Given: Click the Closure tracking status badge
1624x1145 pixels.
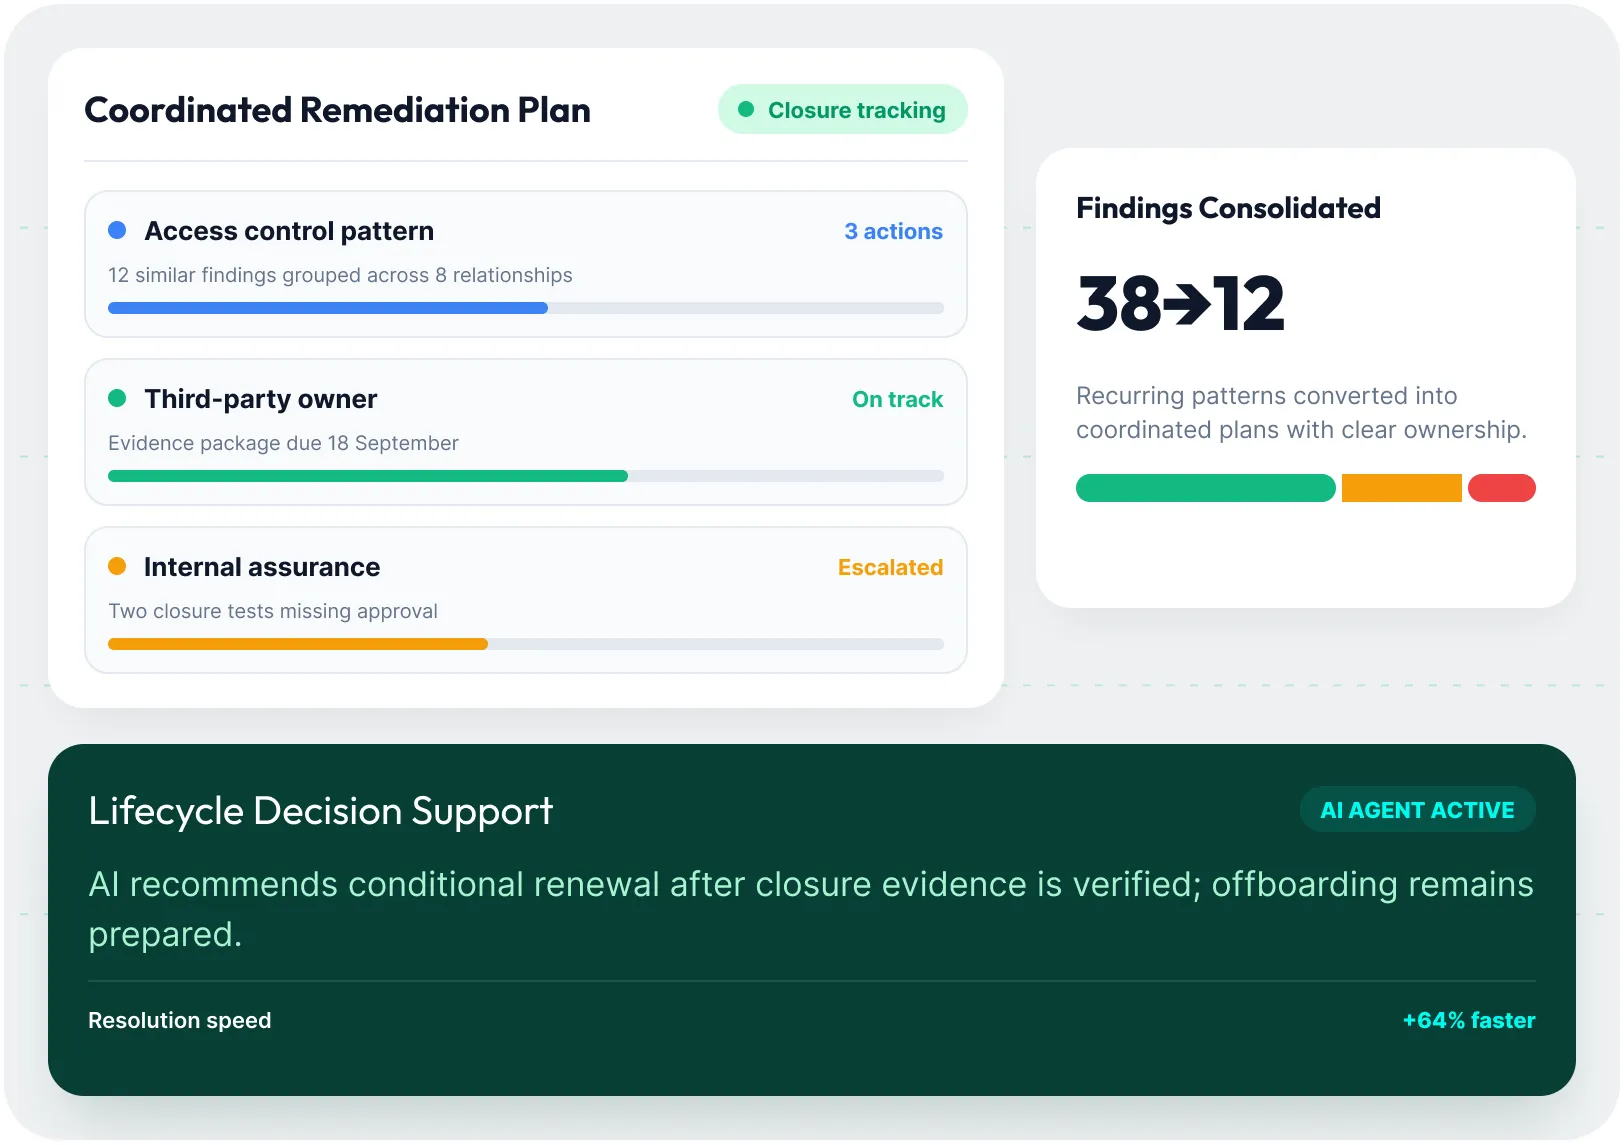Looking at the screenshot, I should click(843, 110).
